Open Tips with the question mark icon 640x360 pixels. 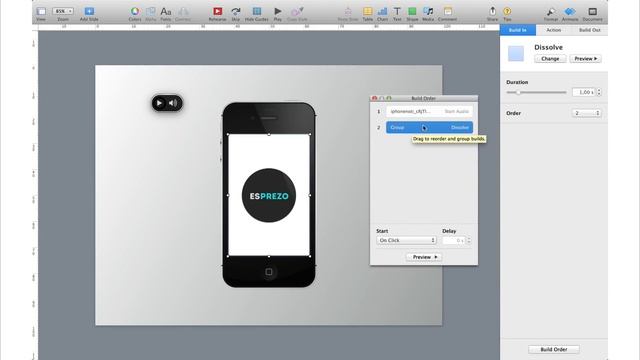coord(507,13)
